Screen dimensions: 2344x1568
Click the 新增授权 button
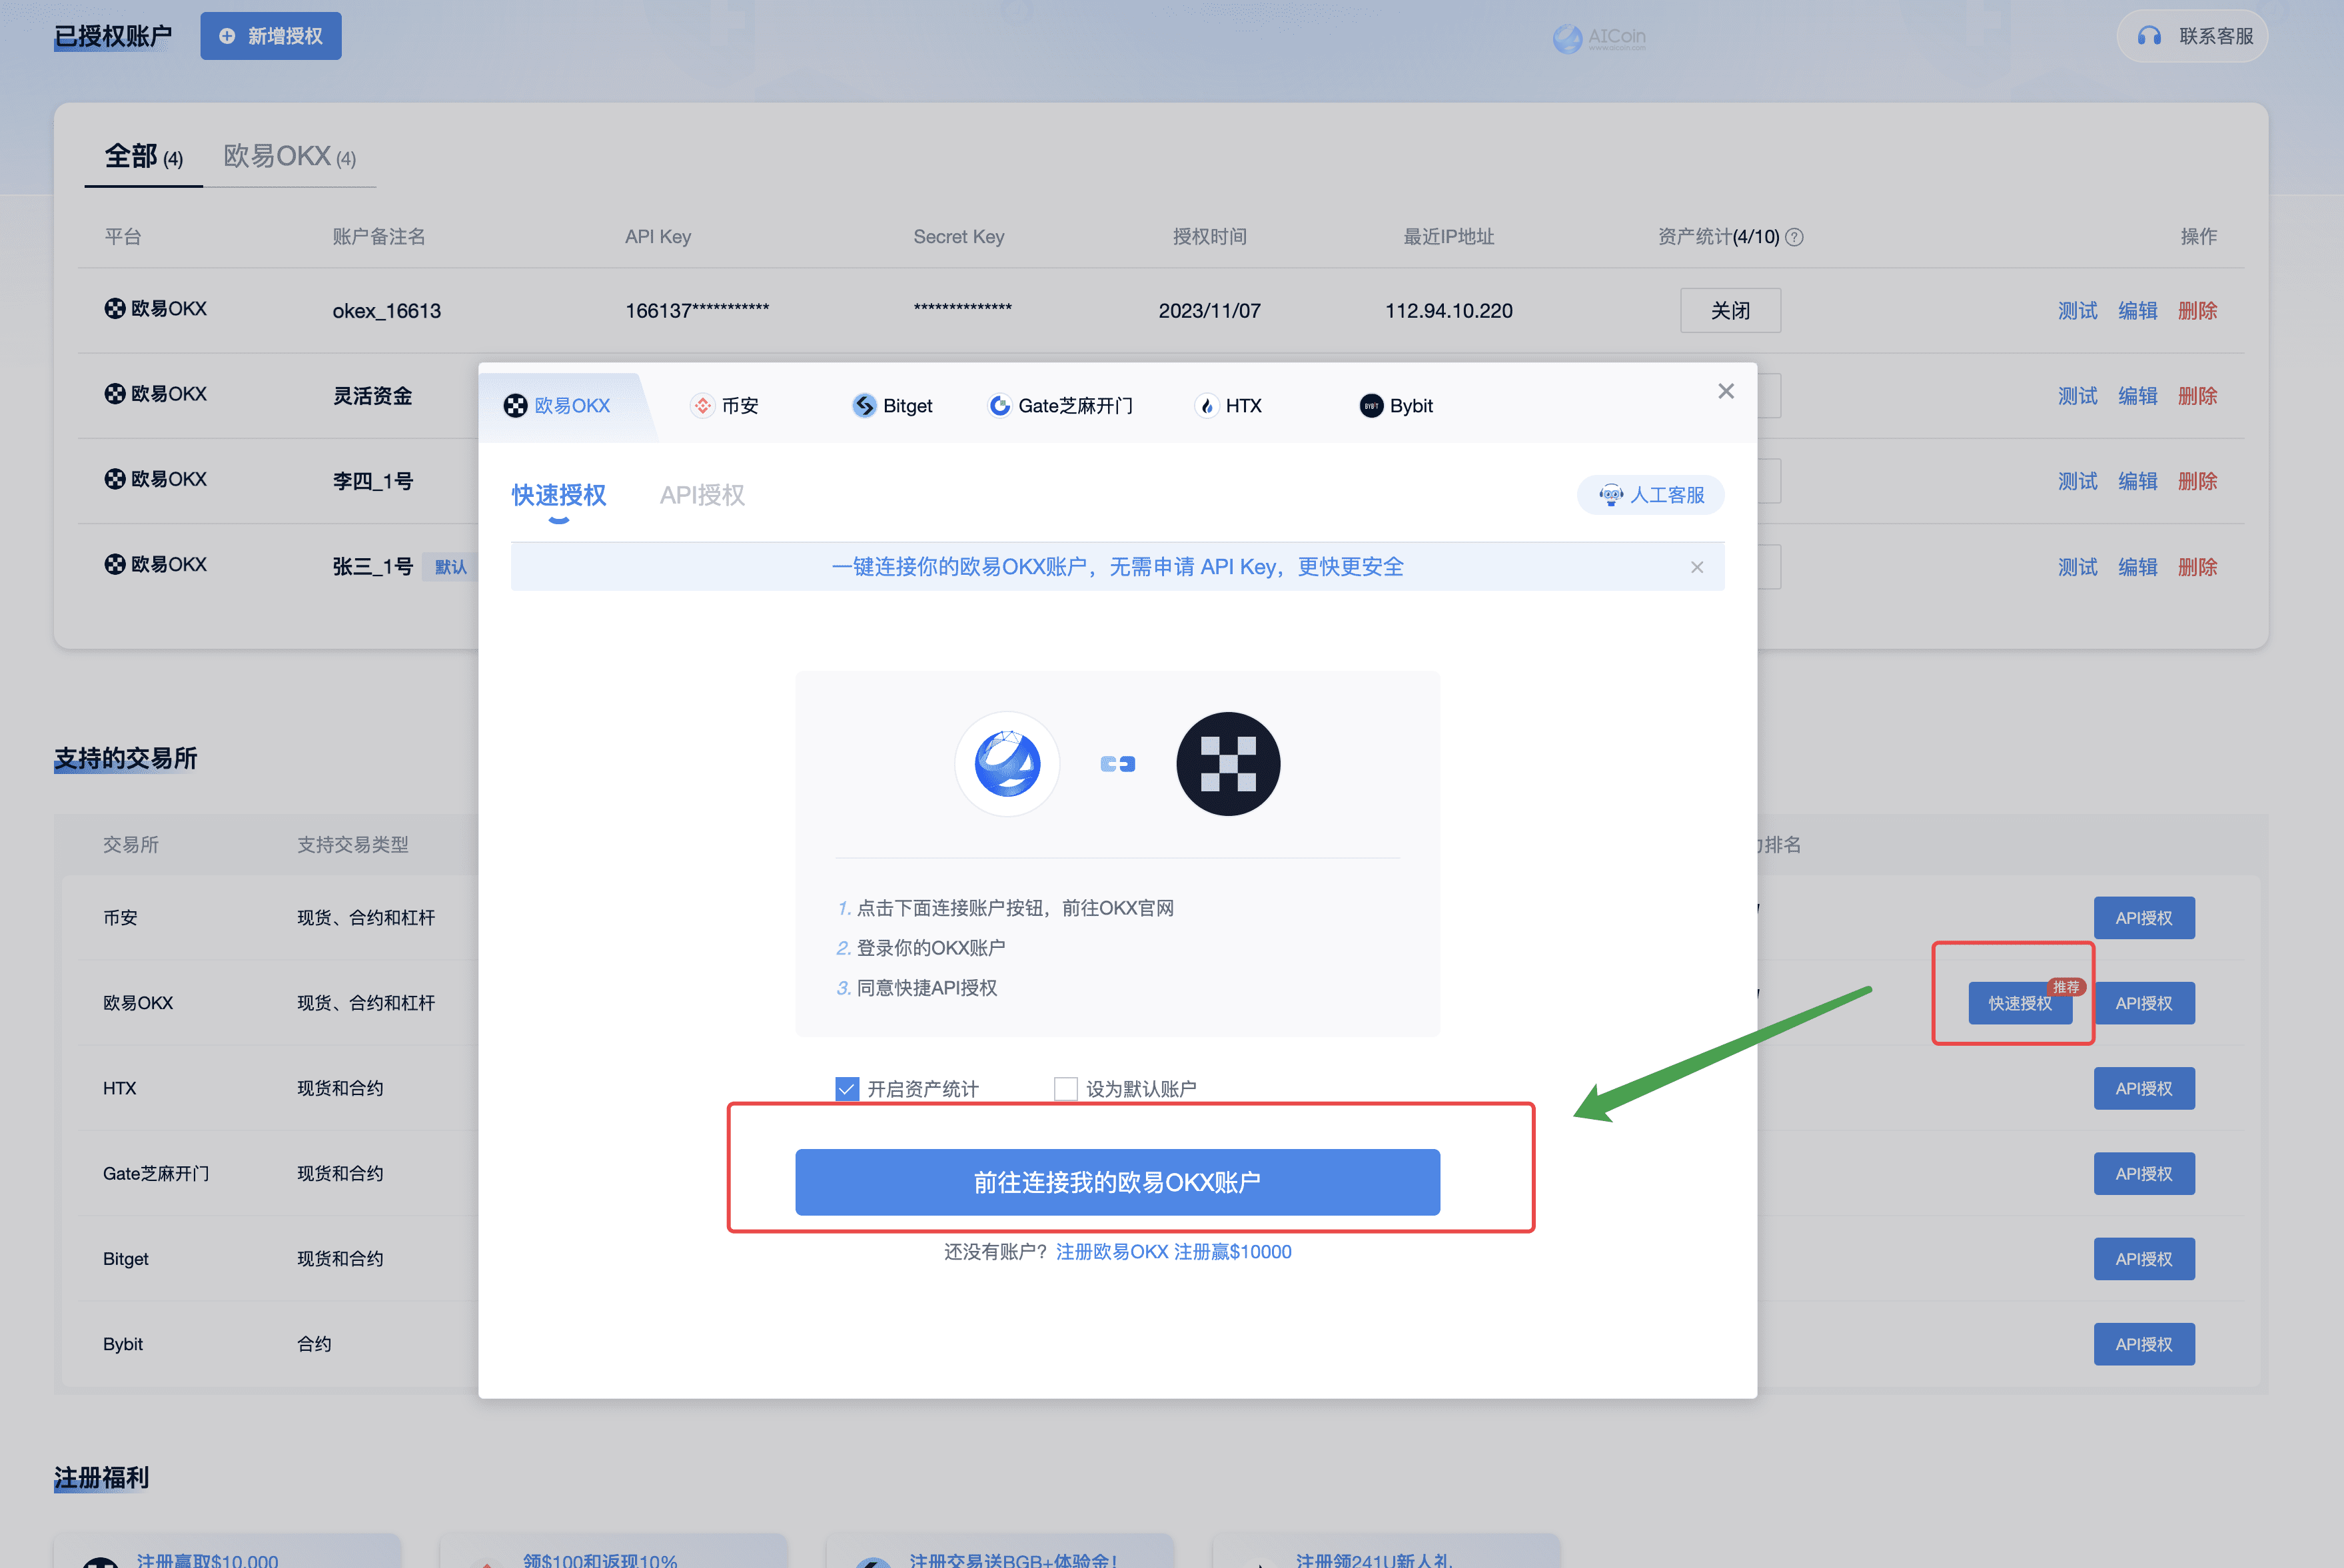pos(271,36)
